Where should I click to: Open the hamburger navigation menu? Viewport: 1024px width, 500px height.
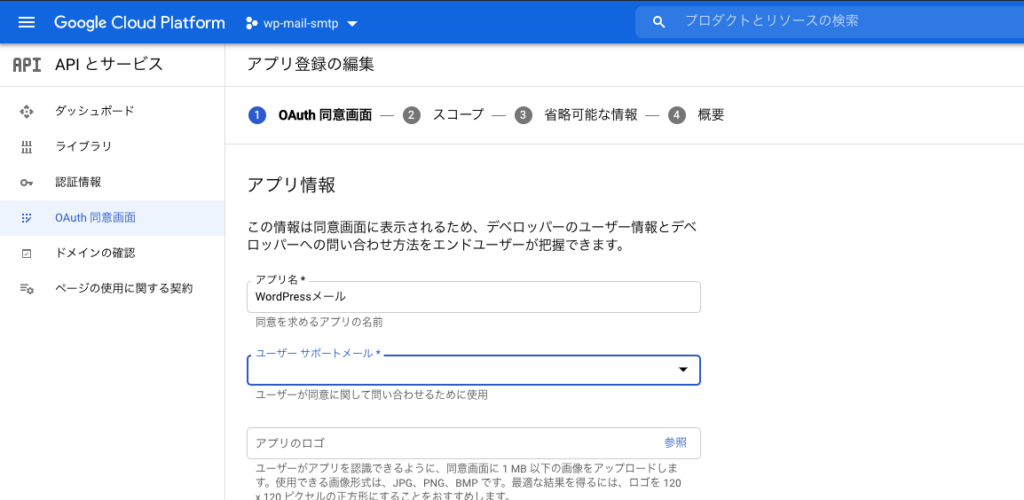click(x=27, y=22)
